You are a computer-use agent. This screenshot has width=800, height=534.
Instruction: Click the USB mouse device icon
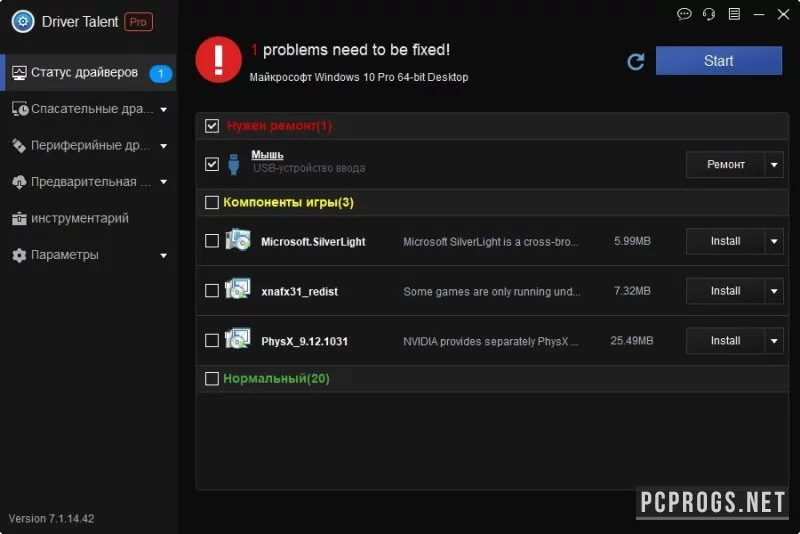coord(234,164)
